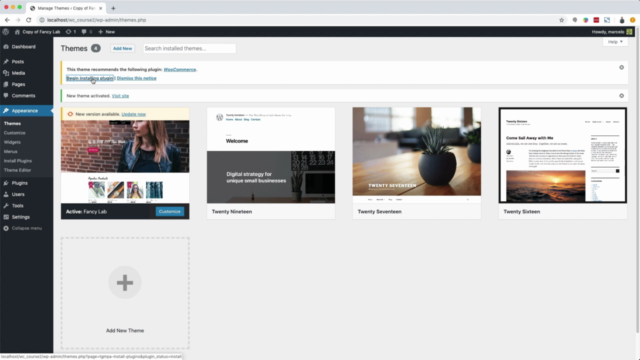Collapse the admin sidebar menu
This screenshot has width=640, height=360.
coord(23,228)
